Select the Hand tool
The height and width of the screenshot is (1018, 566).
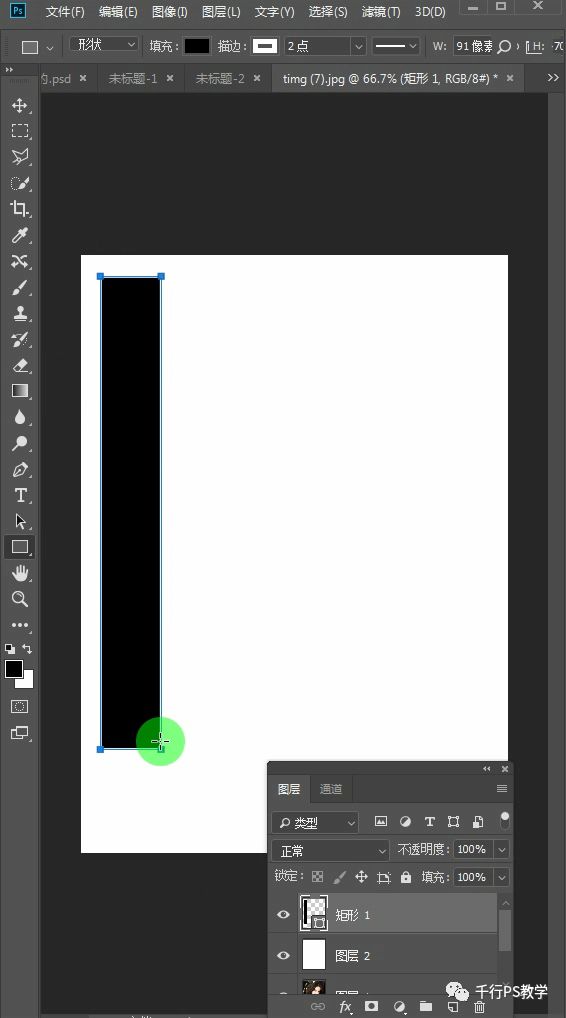click(x=19, y=573)
